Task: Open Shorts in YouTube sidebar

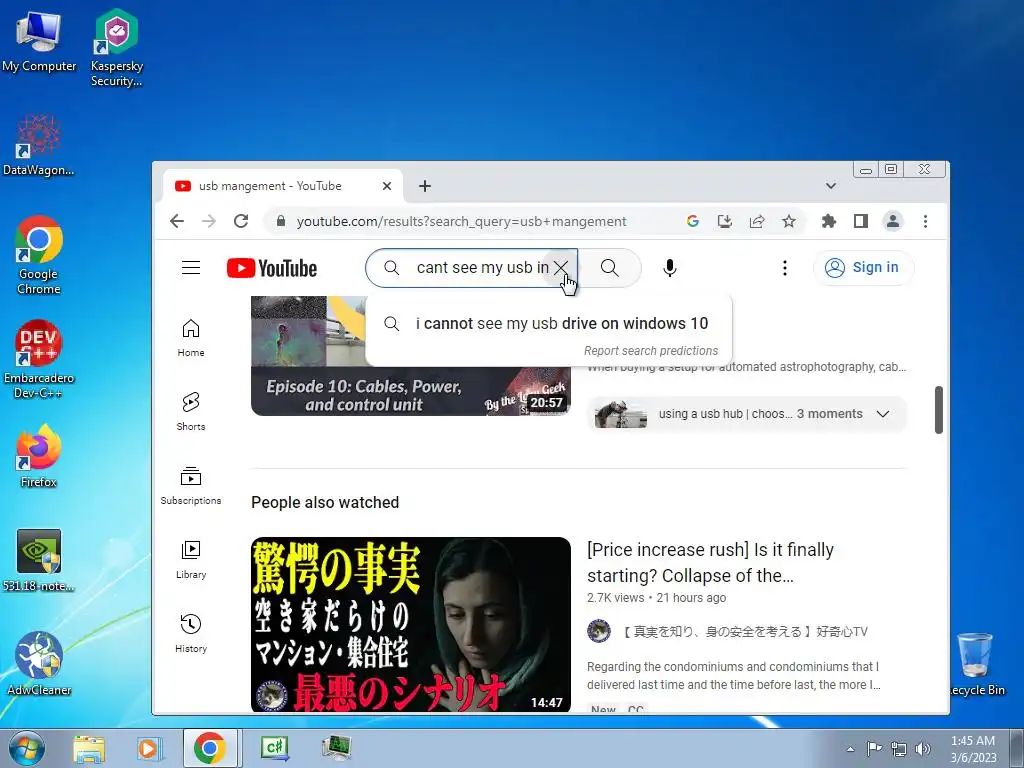Action: (191, 411)
